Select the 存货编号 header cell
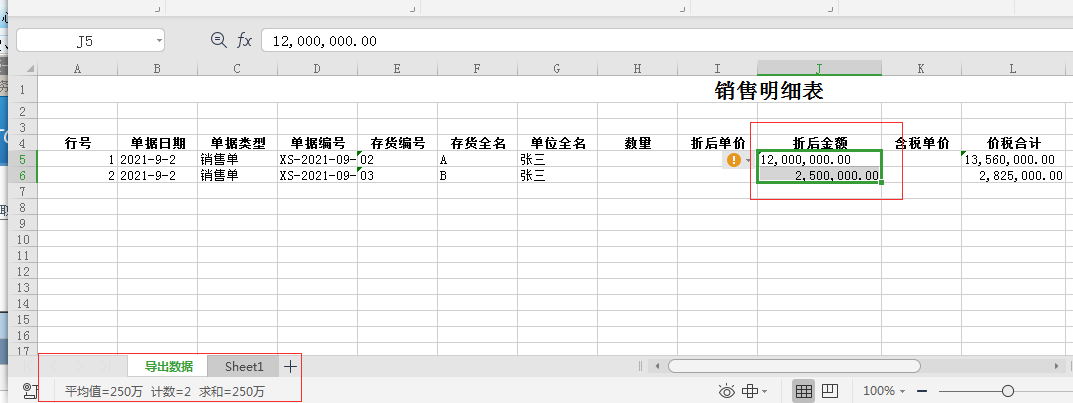 398,144
